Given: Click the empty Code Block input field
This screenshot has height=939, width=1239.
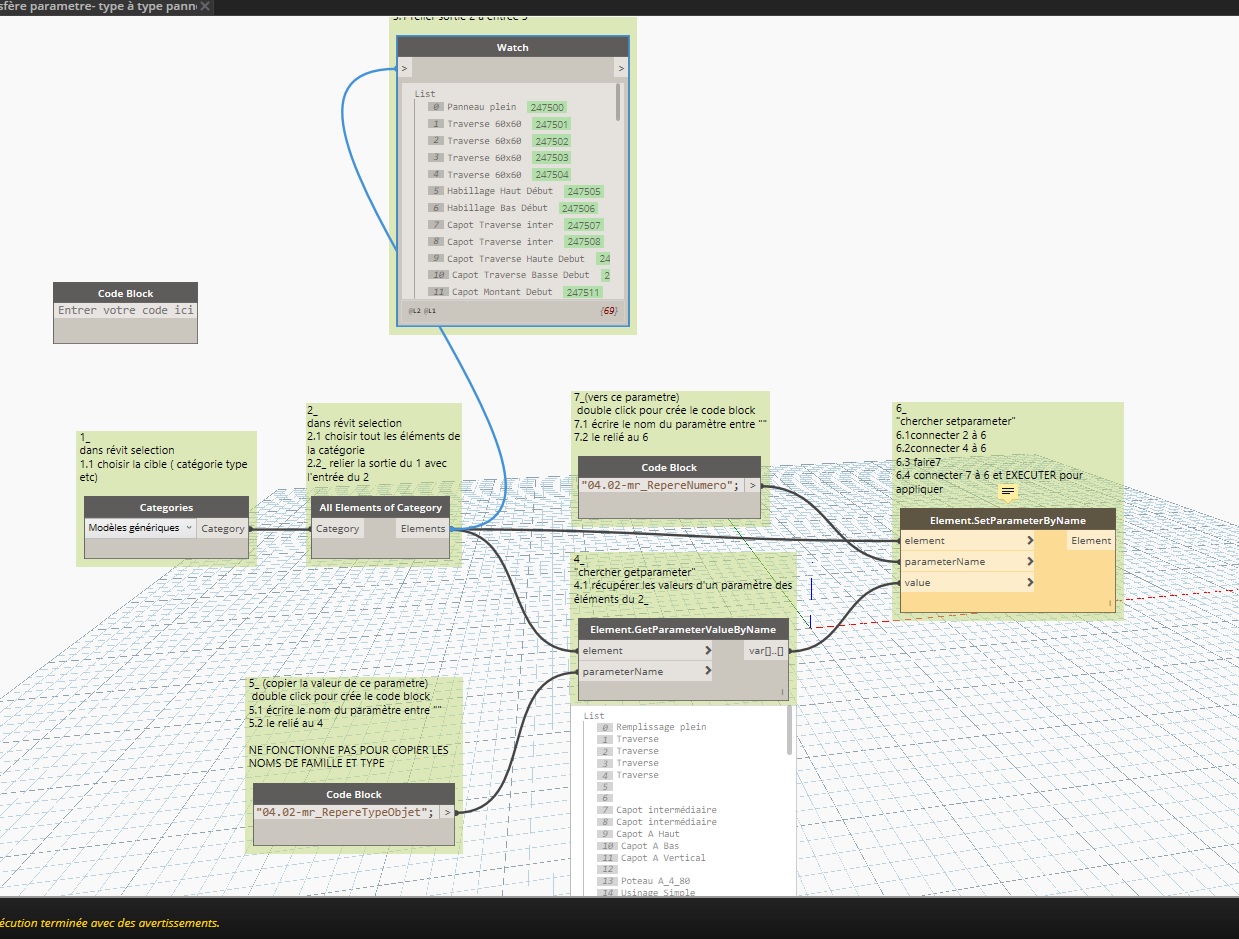Looking at the screenshot, I should click(125, 311).
